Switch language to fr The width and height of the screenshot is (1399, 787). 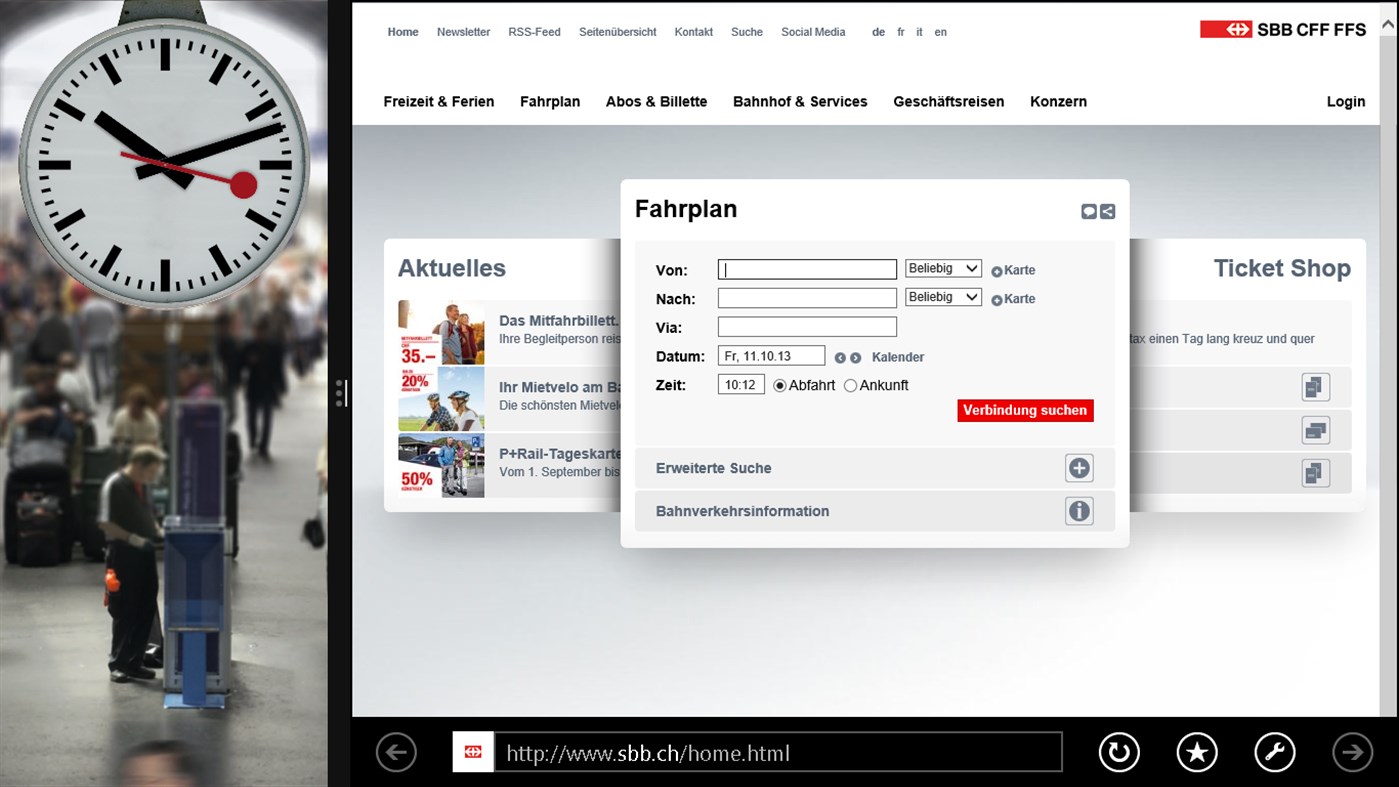pos(901,32)
